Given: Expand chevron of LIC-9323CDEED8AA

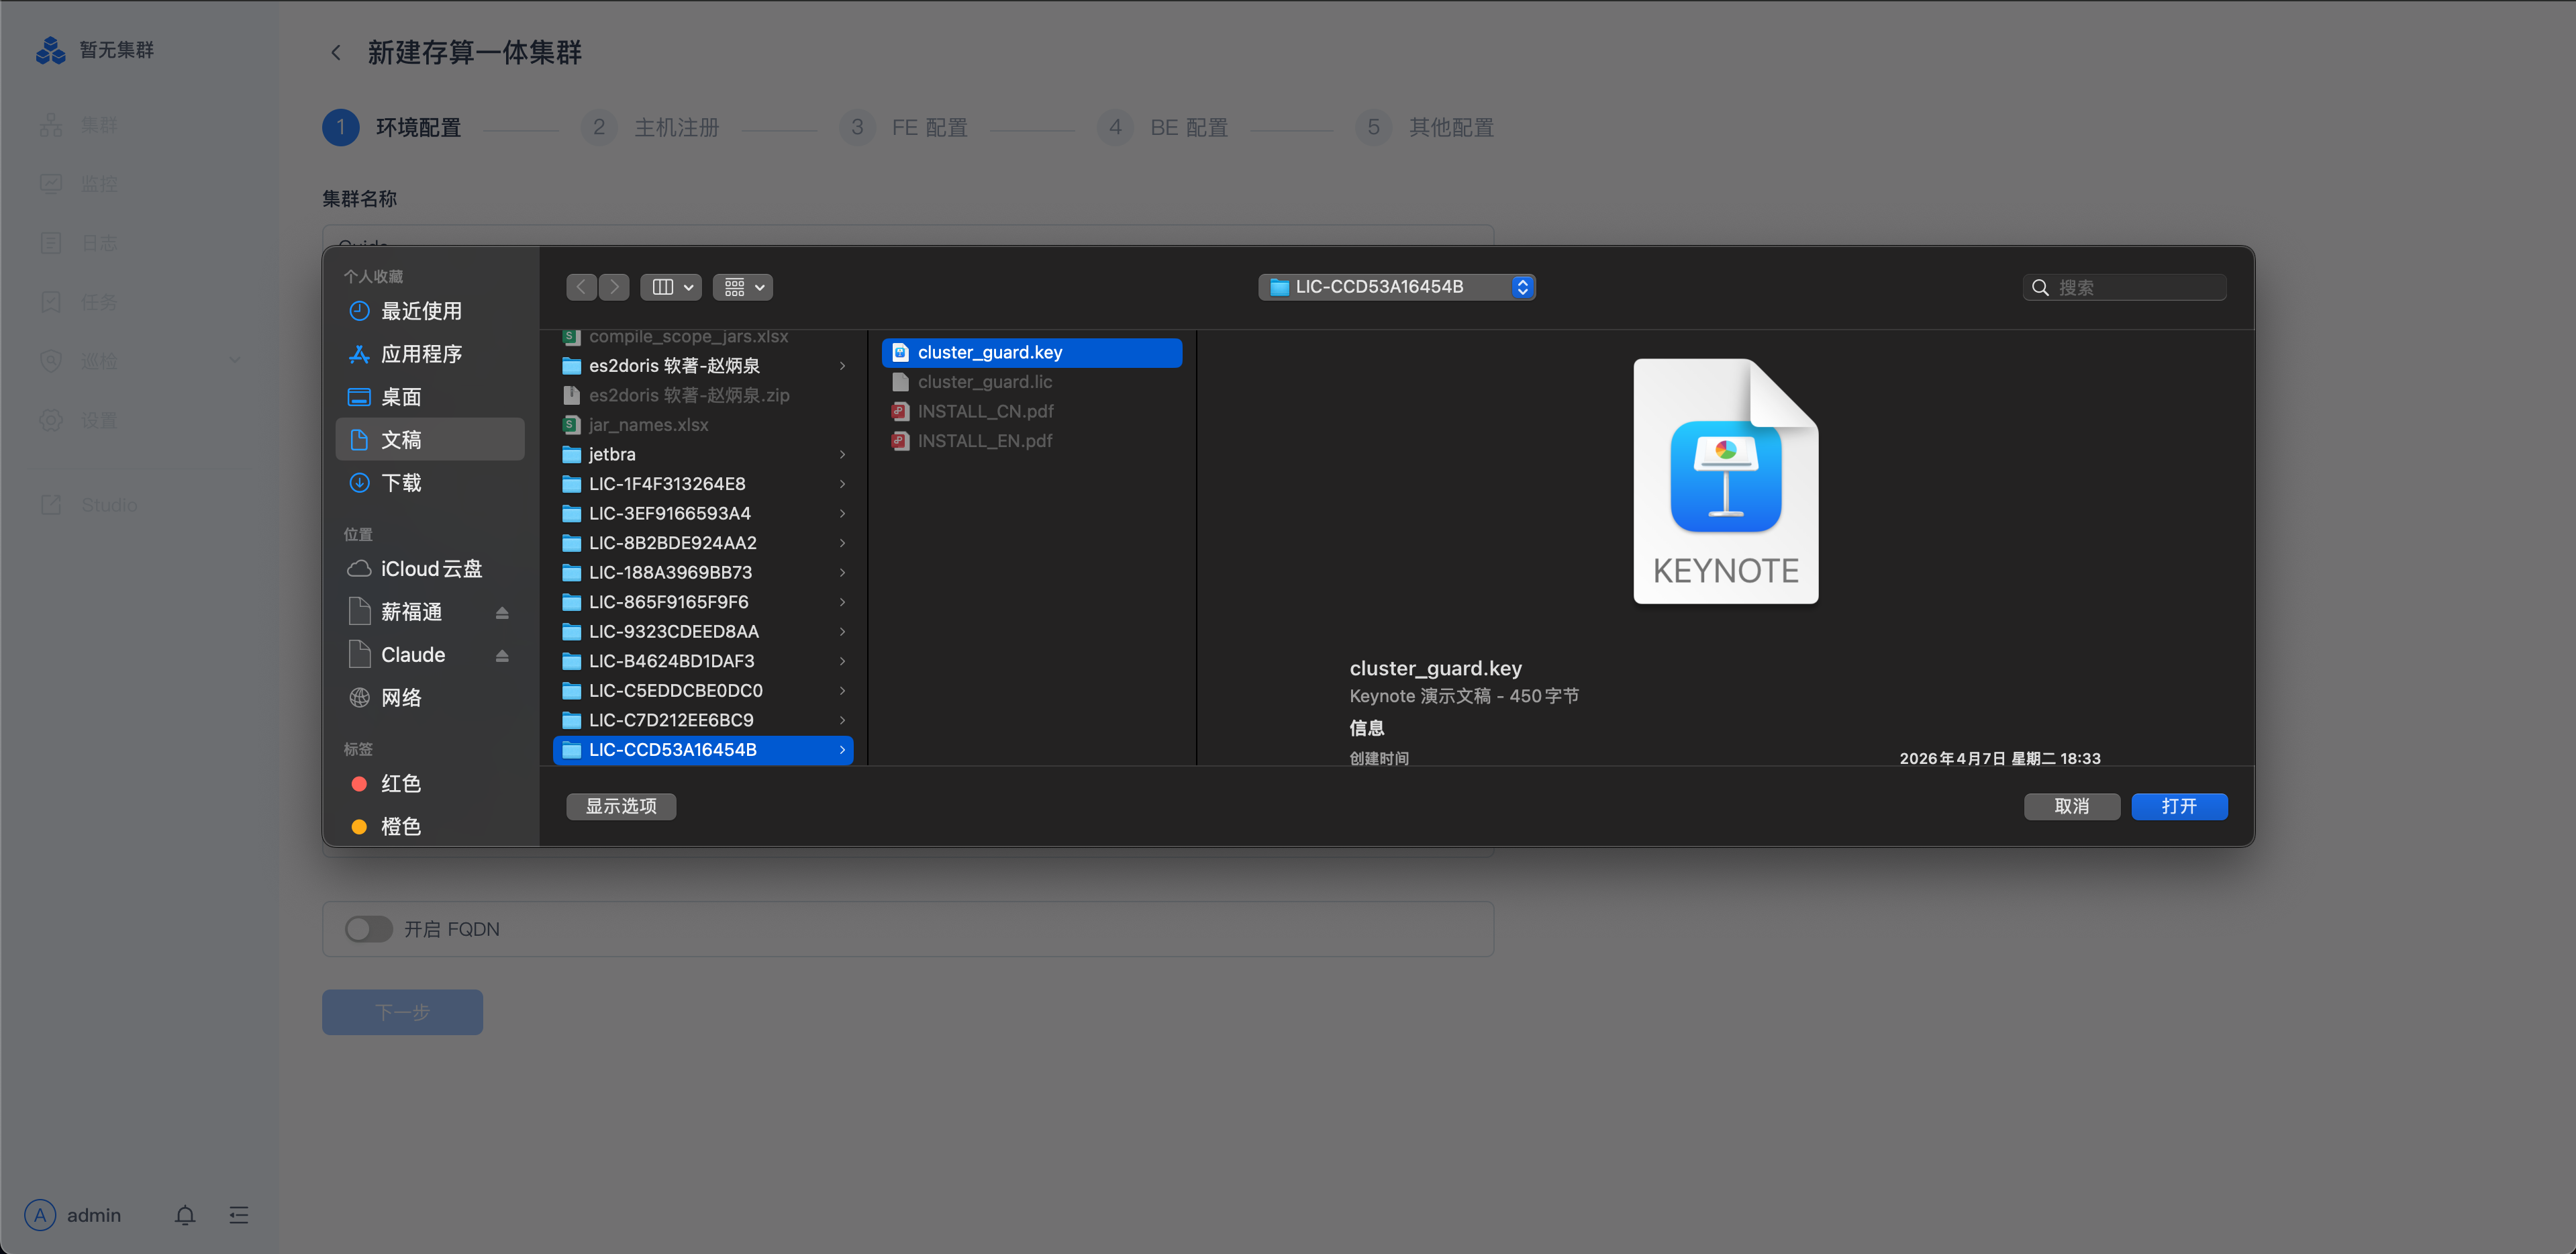Looking at the screenshot, I should (x=842, y=632).
